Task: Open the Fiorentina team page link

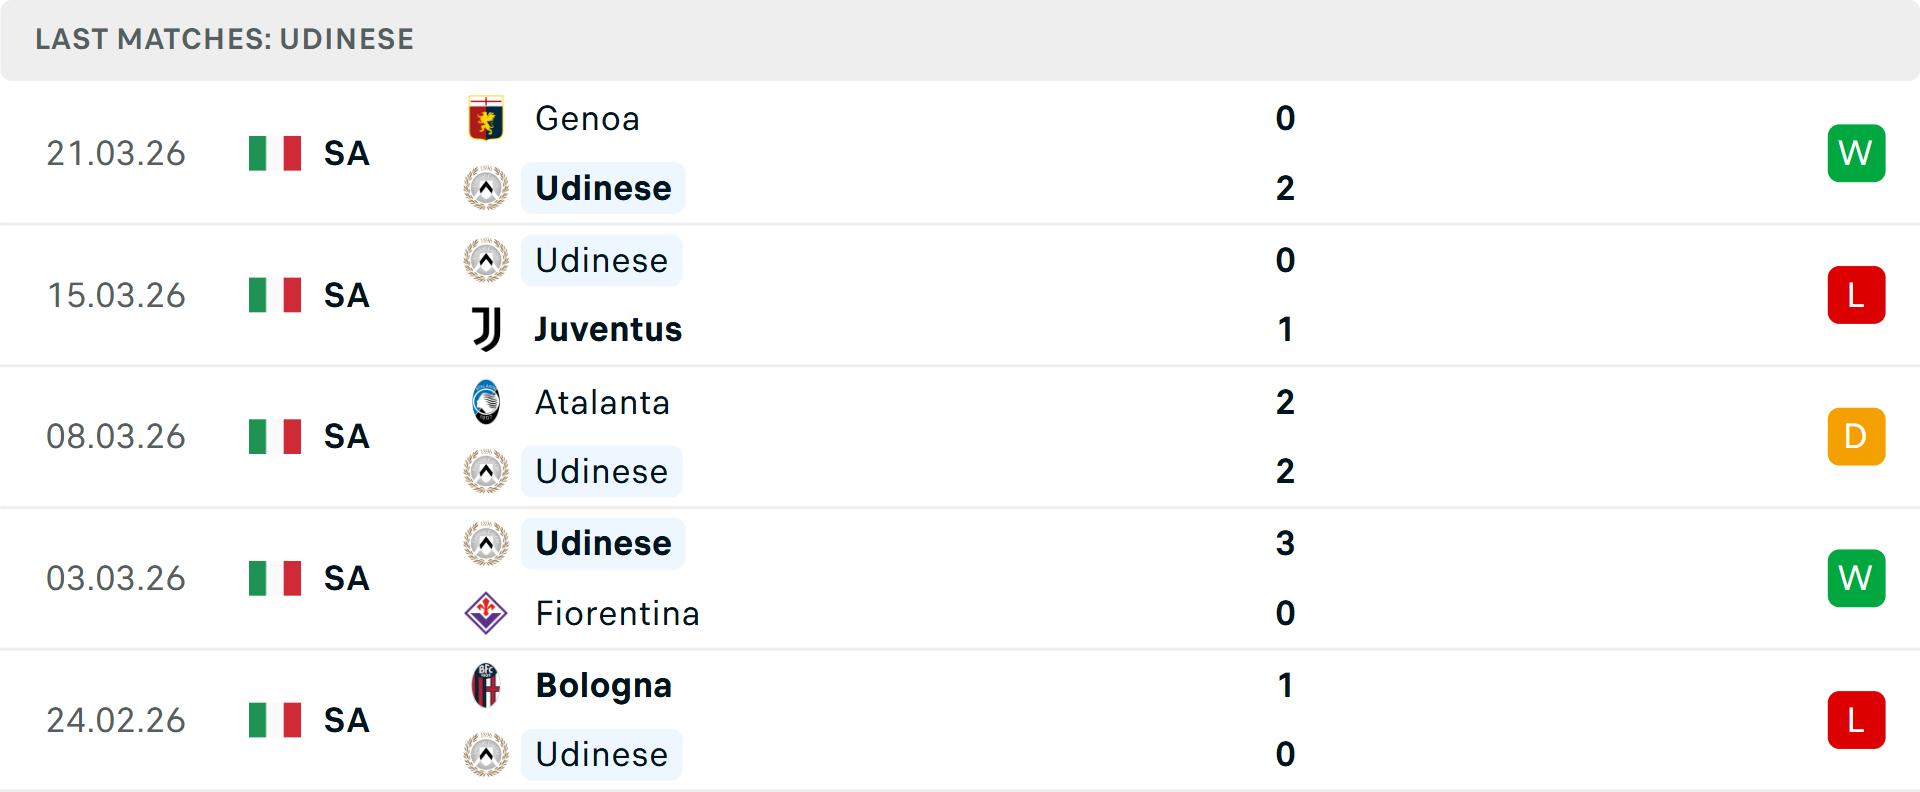Action: coord(617,613)
